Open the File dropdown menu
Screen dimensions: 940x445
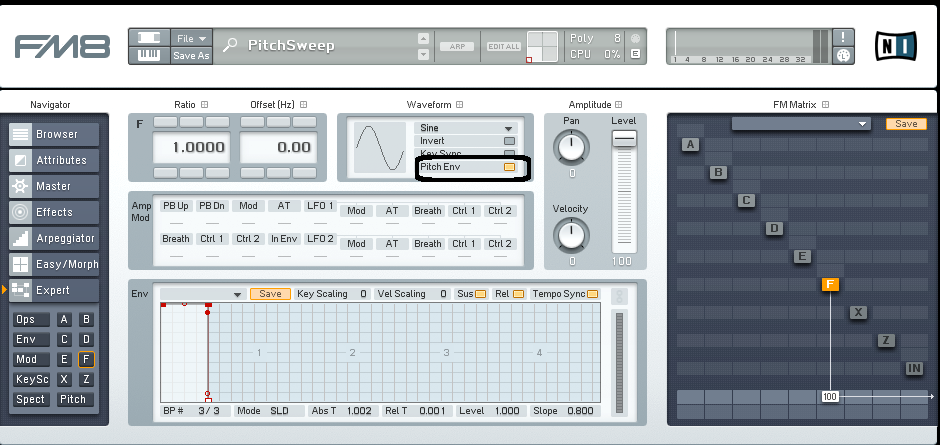[x=191, y=38]
